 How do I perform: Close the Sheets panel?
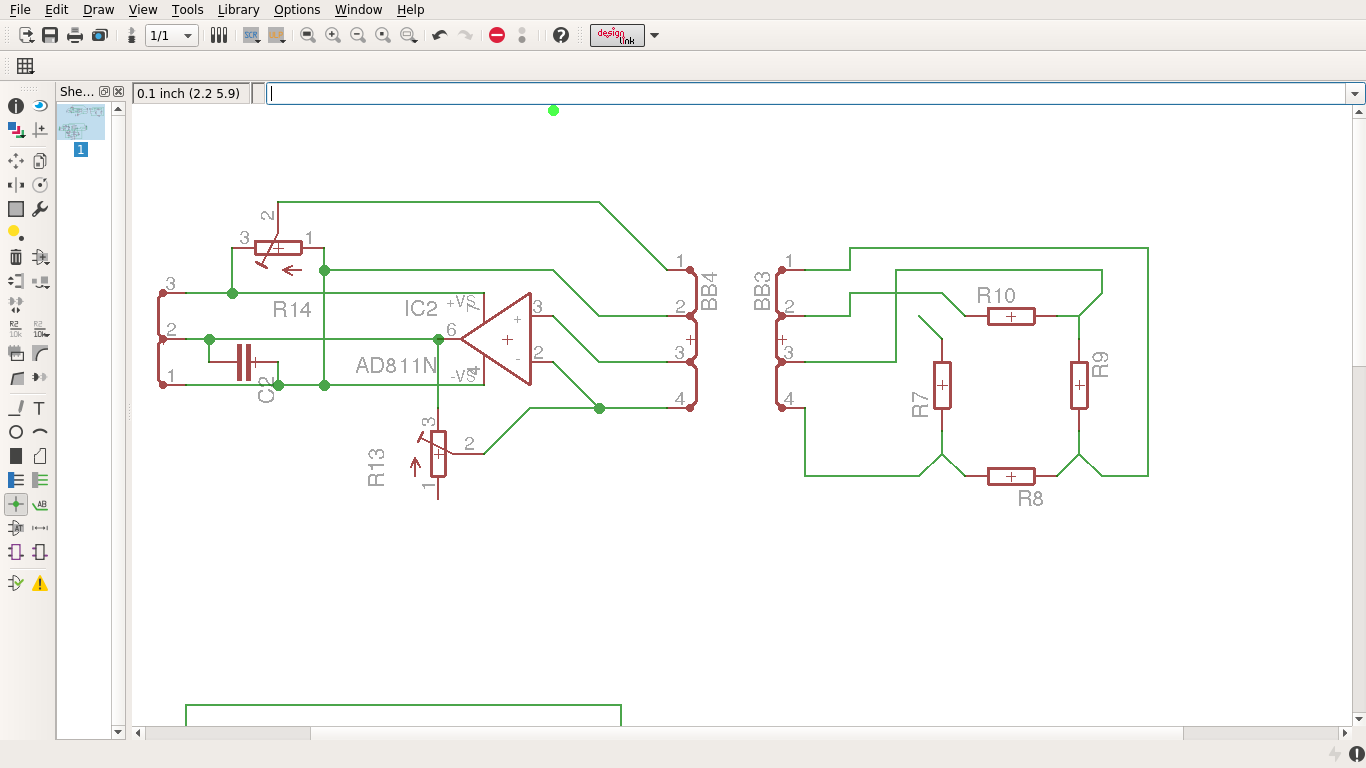pyautogui.click(x=118, y=91)
